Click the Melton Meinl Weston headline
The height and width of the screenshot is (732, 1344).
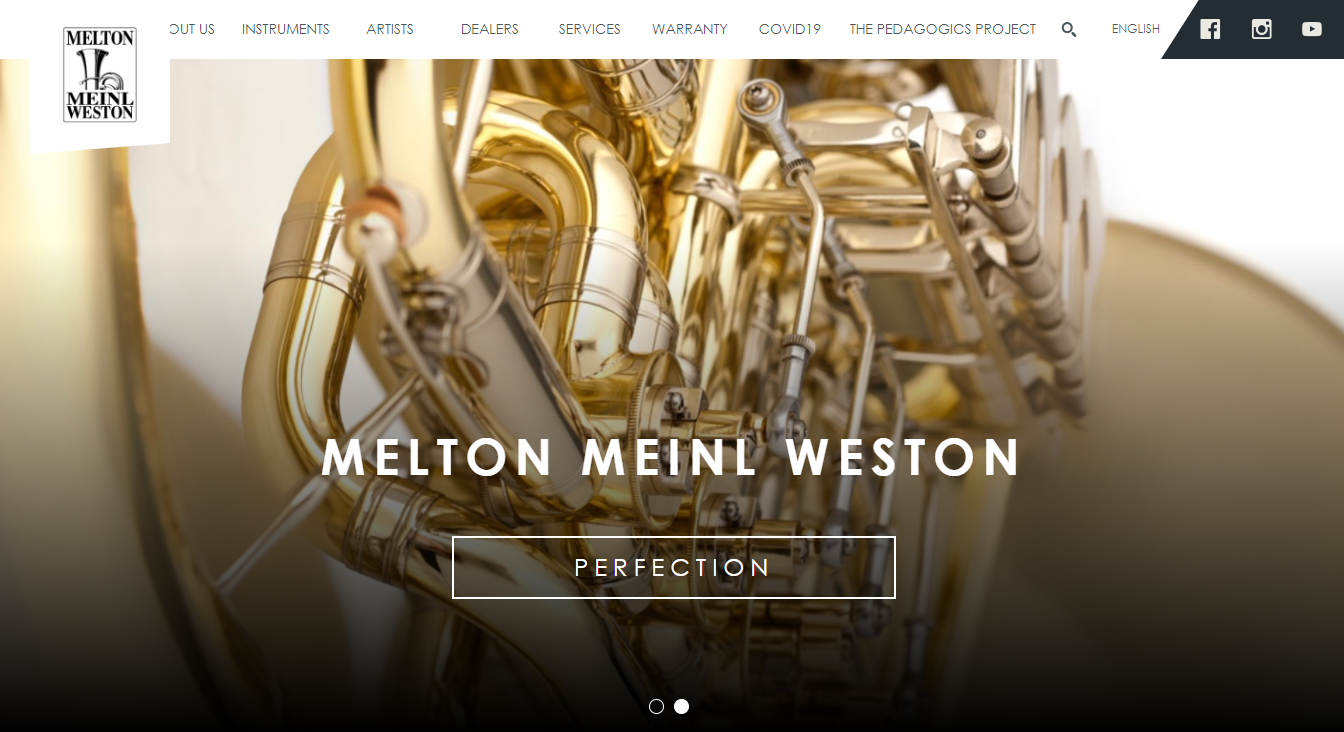point(672,457)
